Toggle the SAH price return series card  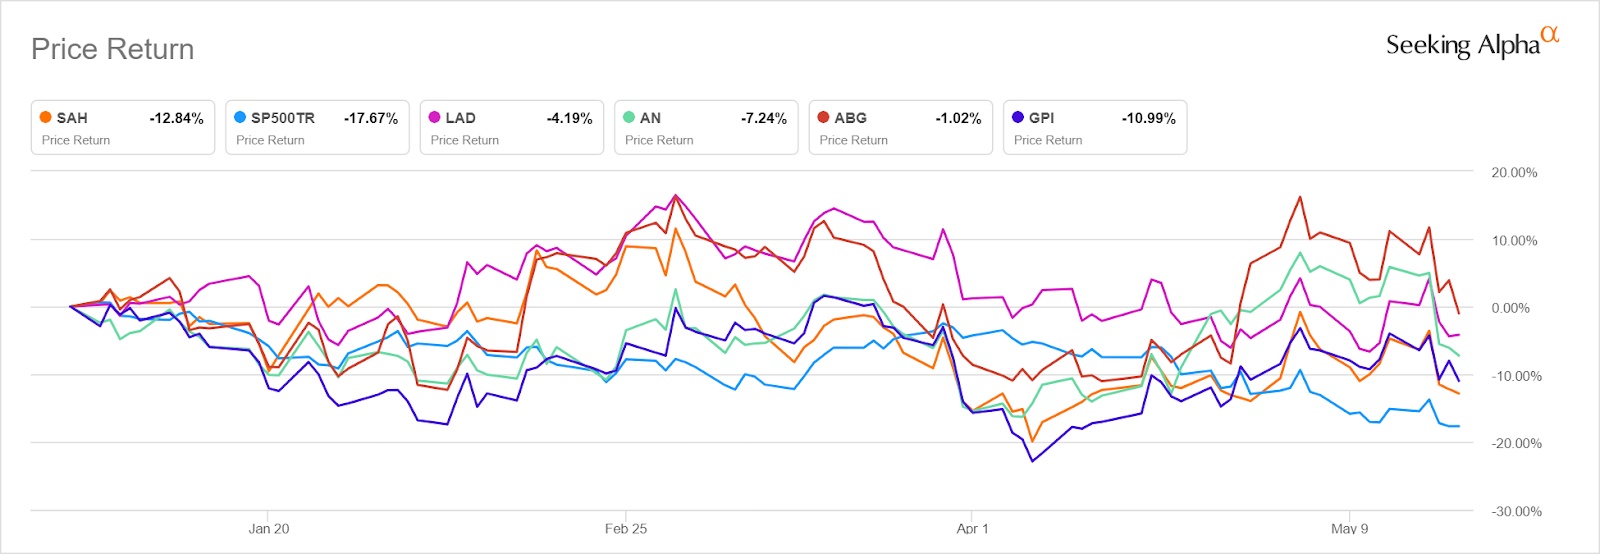pyautogui.click(x=122, y=128)
